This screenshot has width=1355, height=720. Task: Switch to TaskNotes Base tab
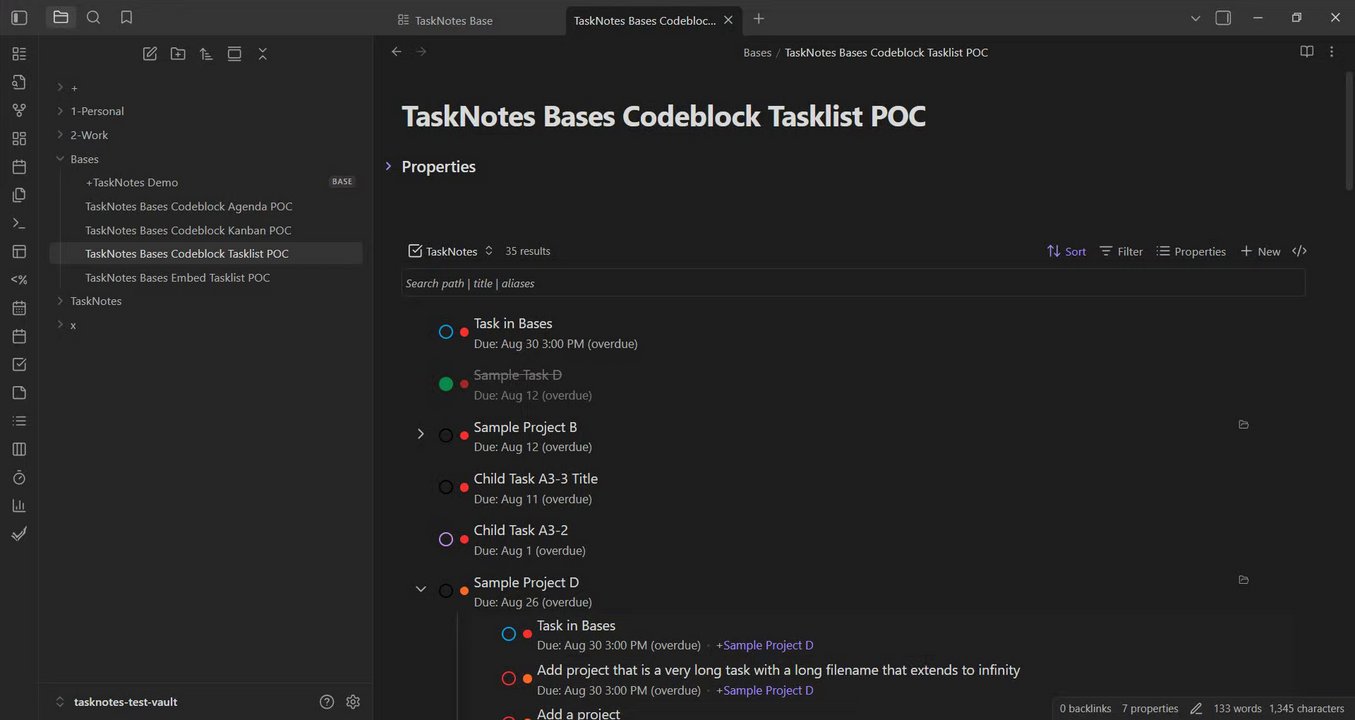[x=453, y=20]
